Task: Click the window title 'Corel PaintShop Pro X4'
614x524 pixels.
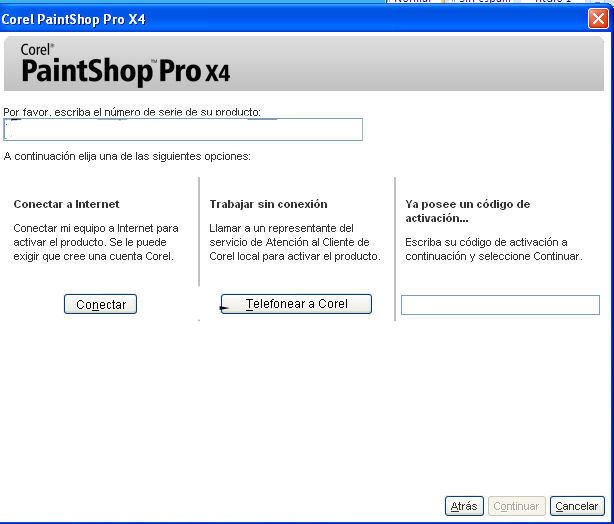Action: click(73, 19)
